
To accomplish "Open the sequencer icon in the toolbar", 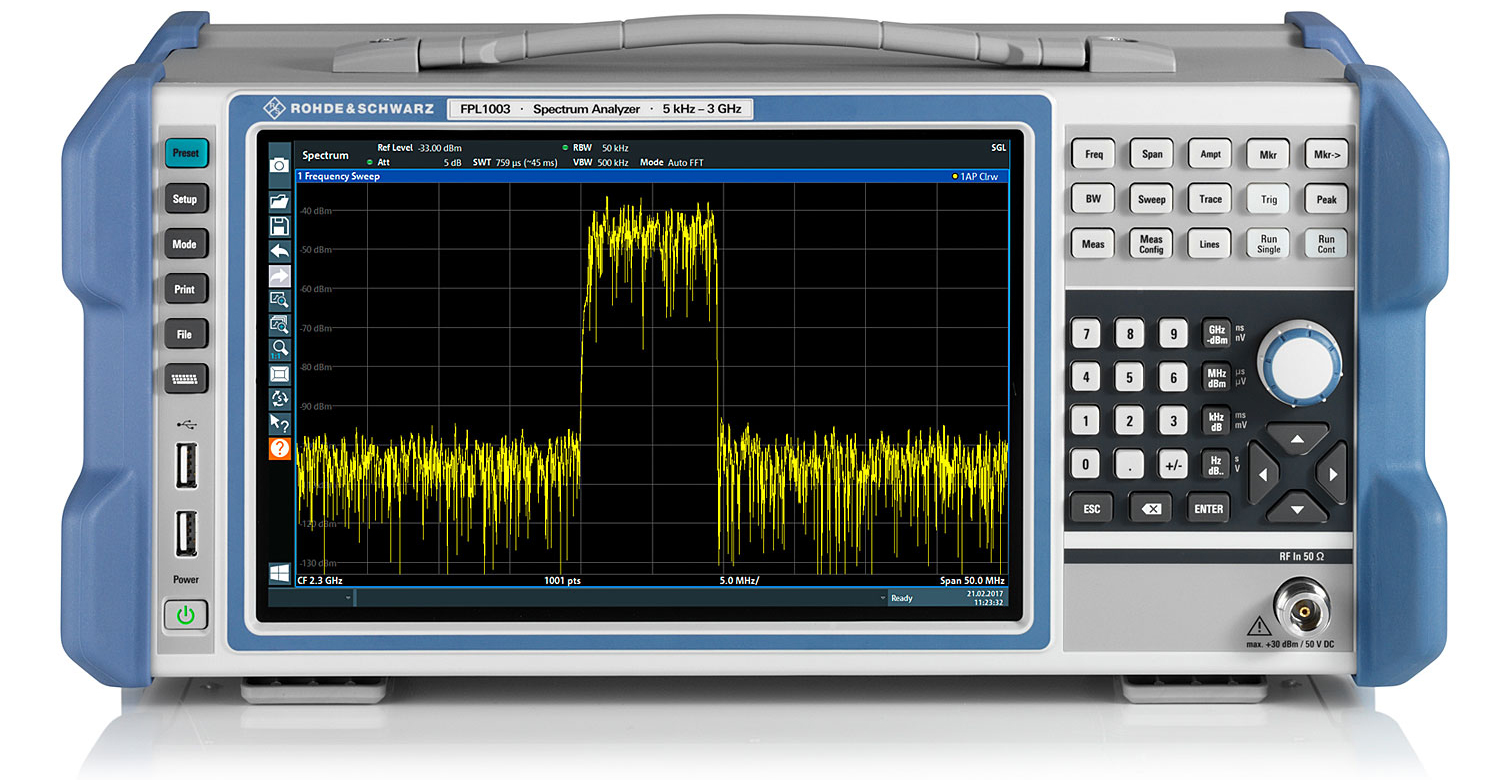I will pyautogui.click(x=280, y=399).
